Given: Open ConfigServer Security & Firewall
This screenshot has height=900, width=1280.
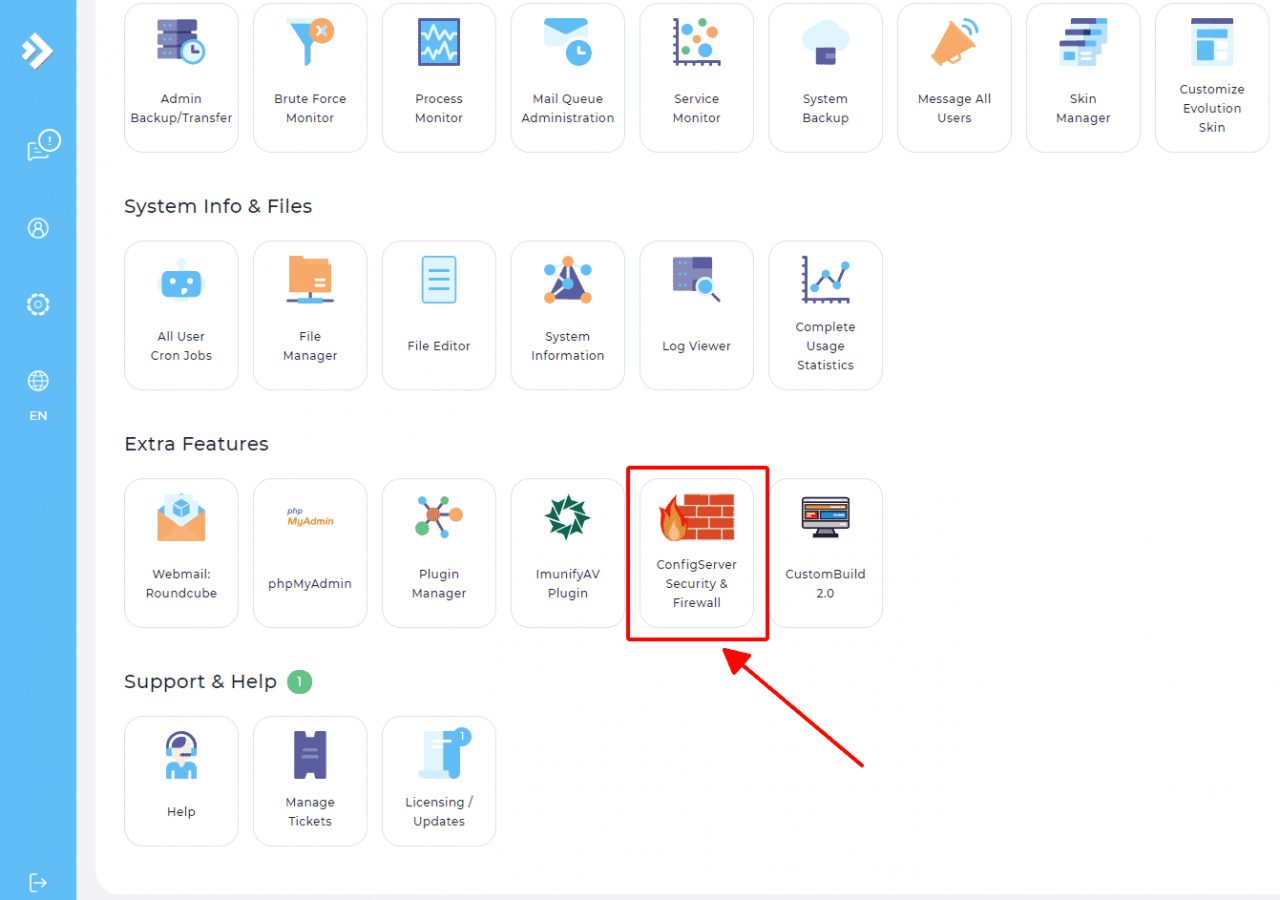Looking at the screenshot, I should 696,552.
